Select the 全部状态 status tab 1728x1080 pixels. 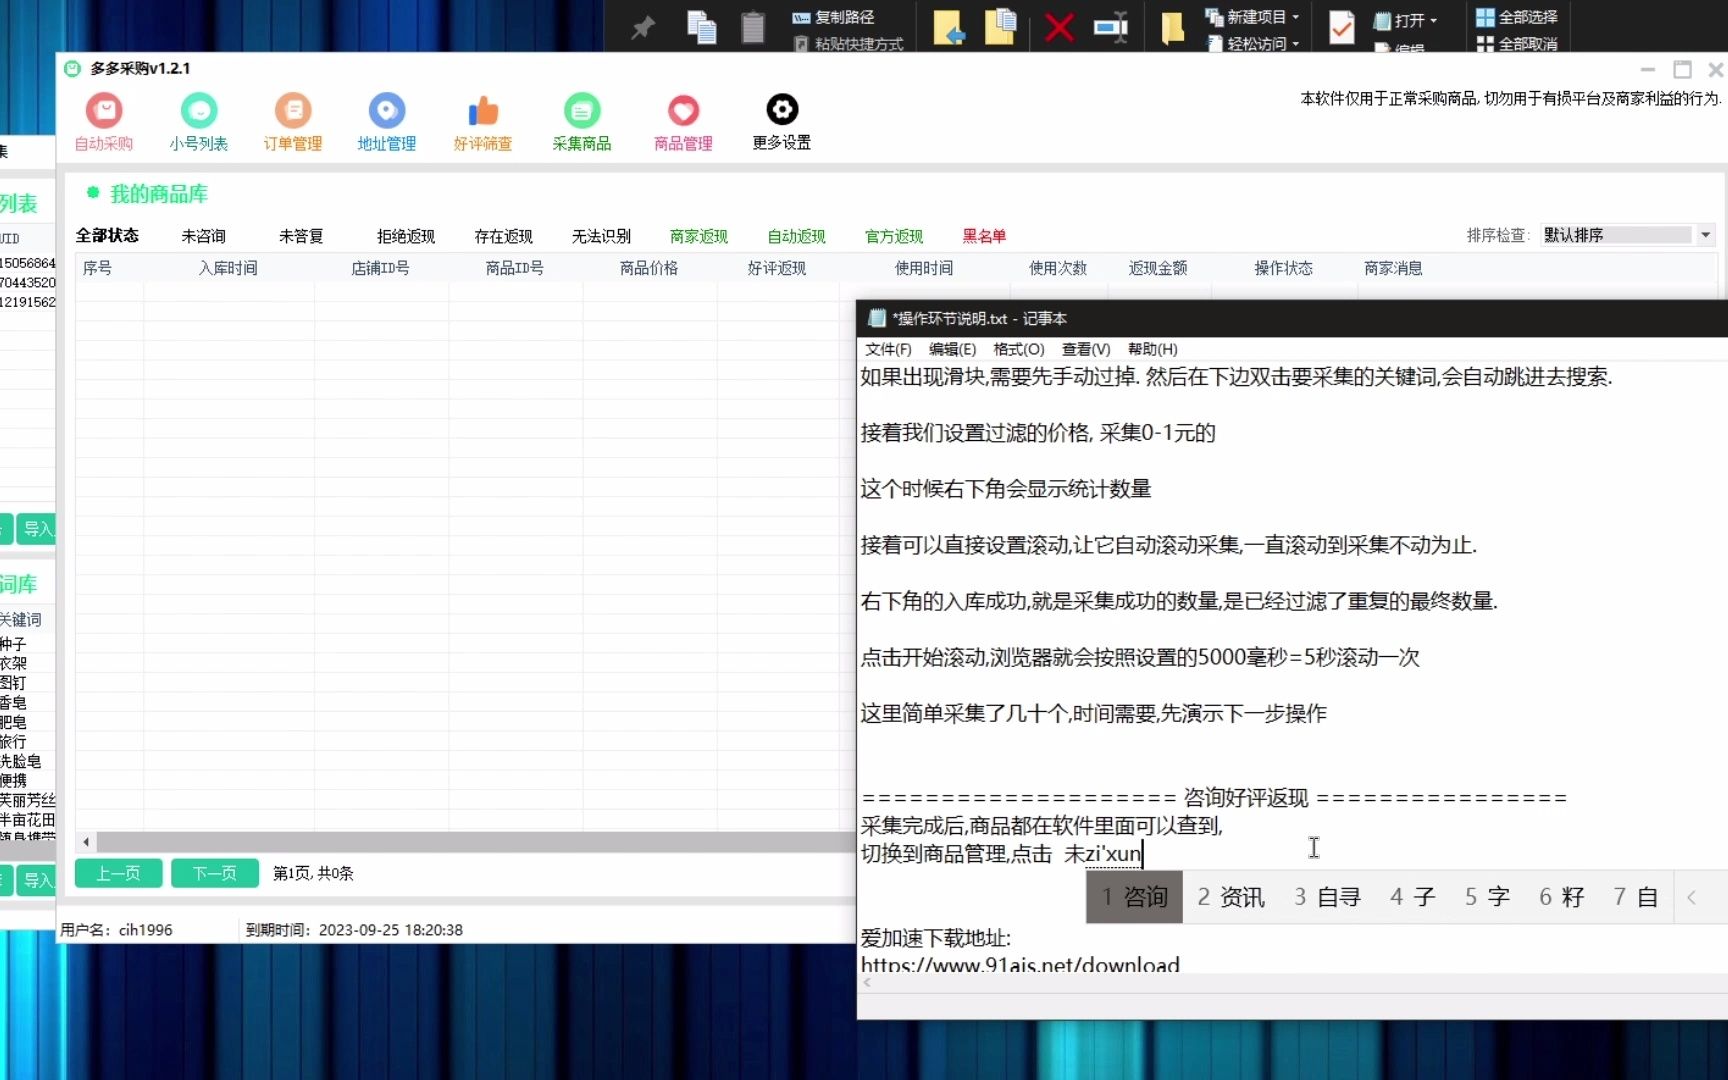click(107, 235)
